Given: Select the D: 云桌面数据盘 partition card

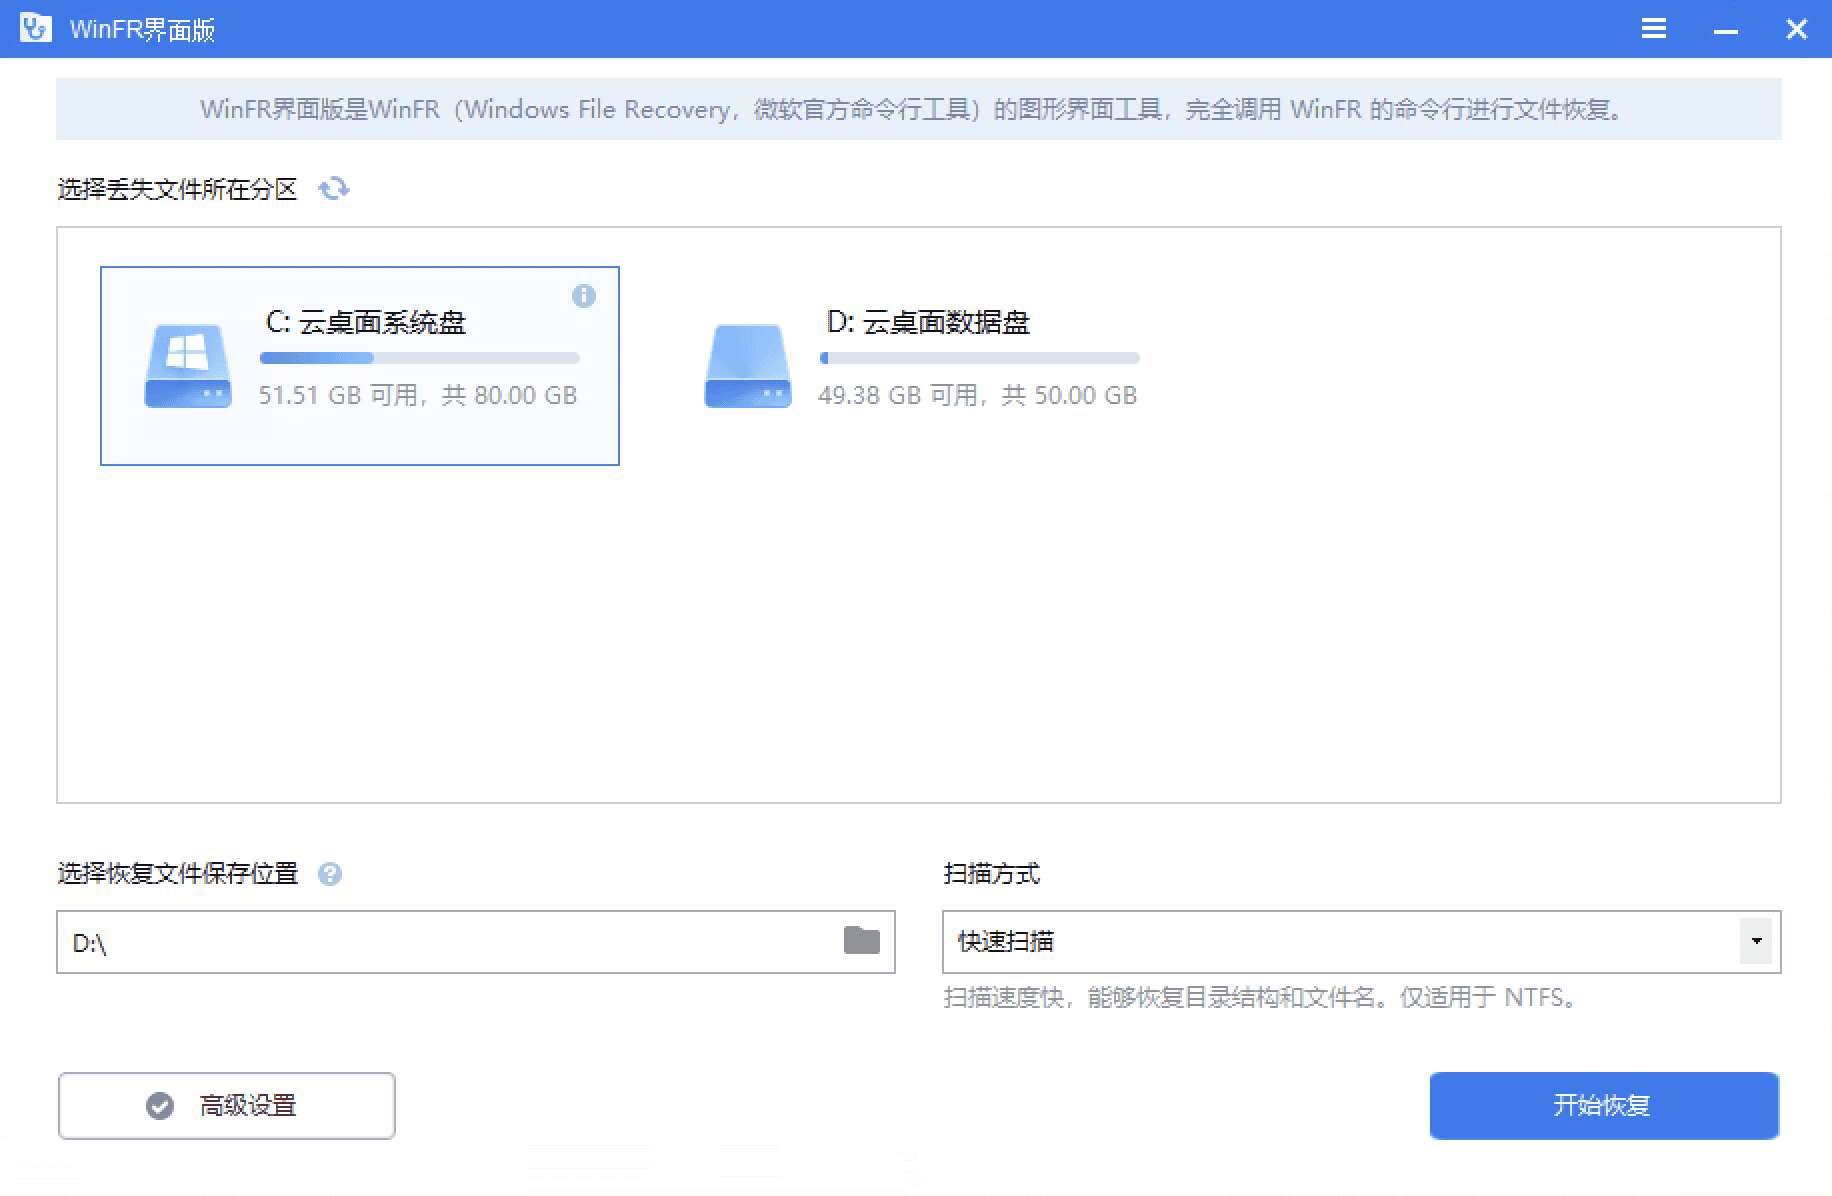Looking at the screenshot, I should (x=920, y=366).
